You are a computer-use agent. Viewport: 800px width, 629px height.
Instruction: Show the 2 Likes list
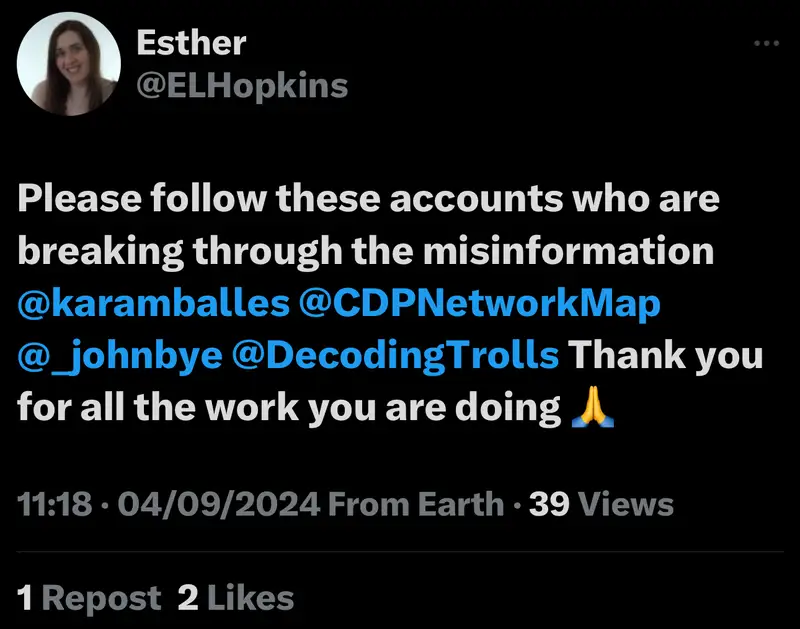click(x=235, y=598)
